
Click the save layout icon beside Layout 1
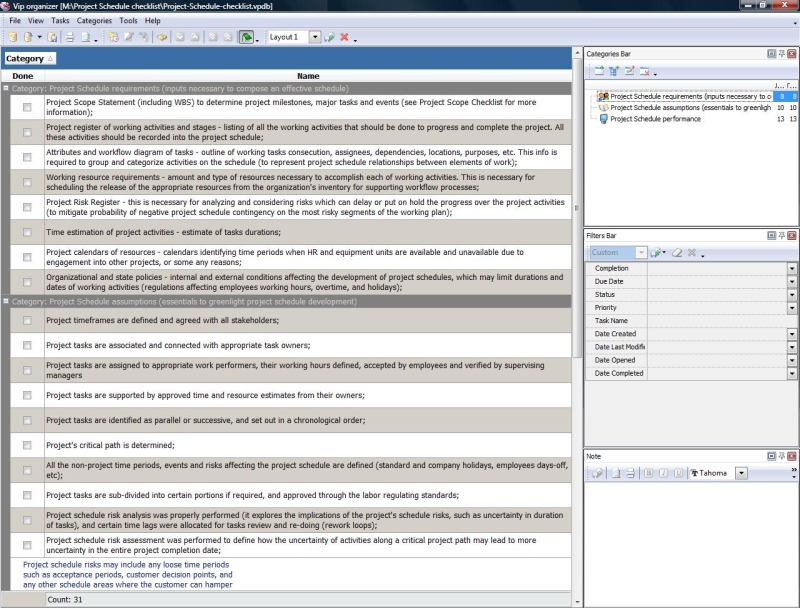(329, 37)
